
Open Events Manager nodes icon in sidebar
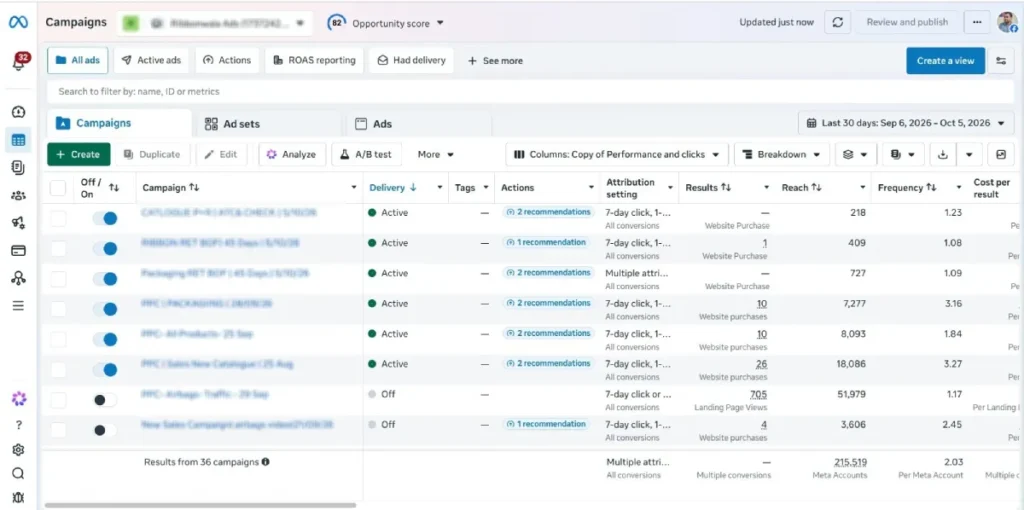tap(18, 279)
